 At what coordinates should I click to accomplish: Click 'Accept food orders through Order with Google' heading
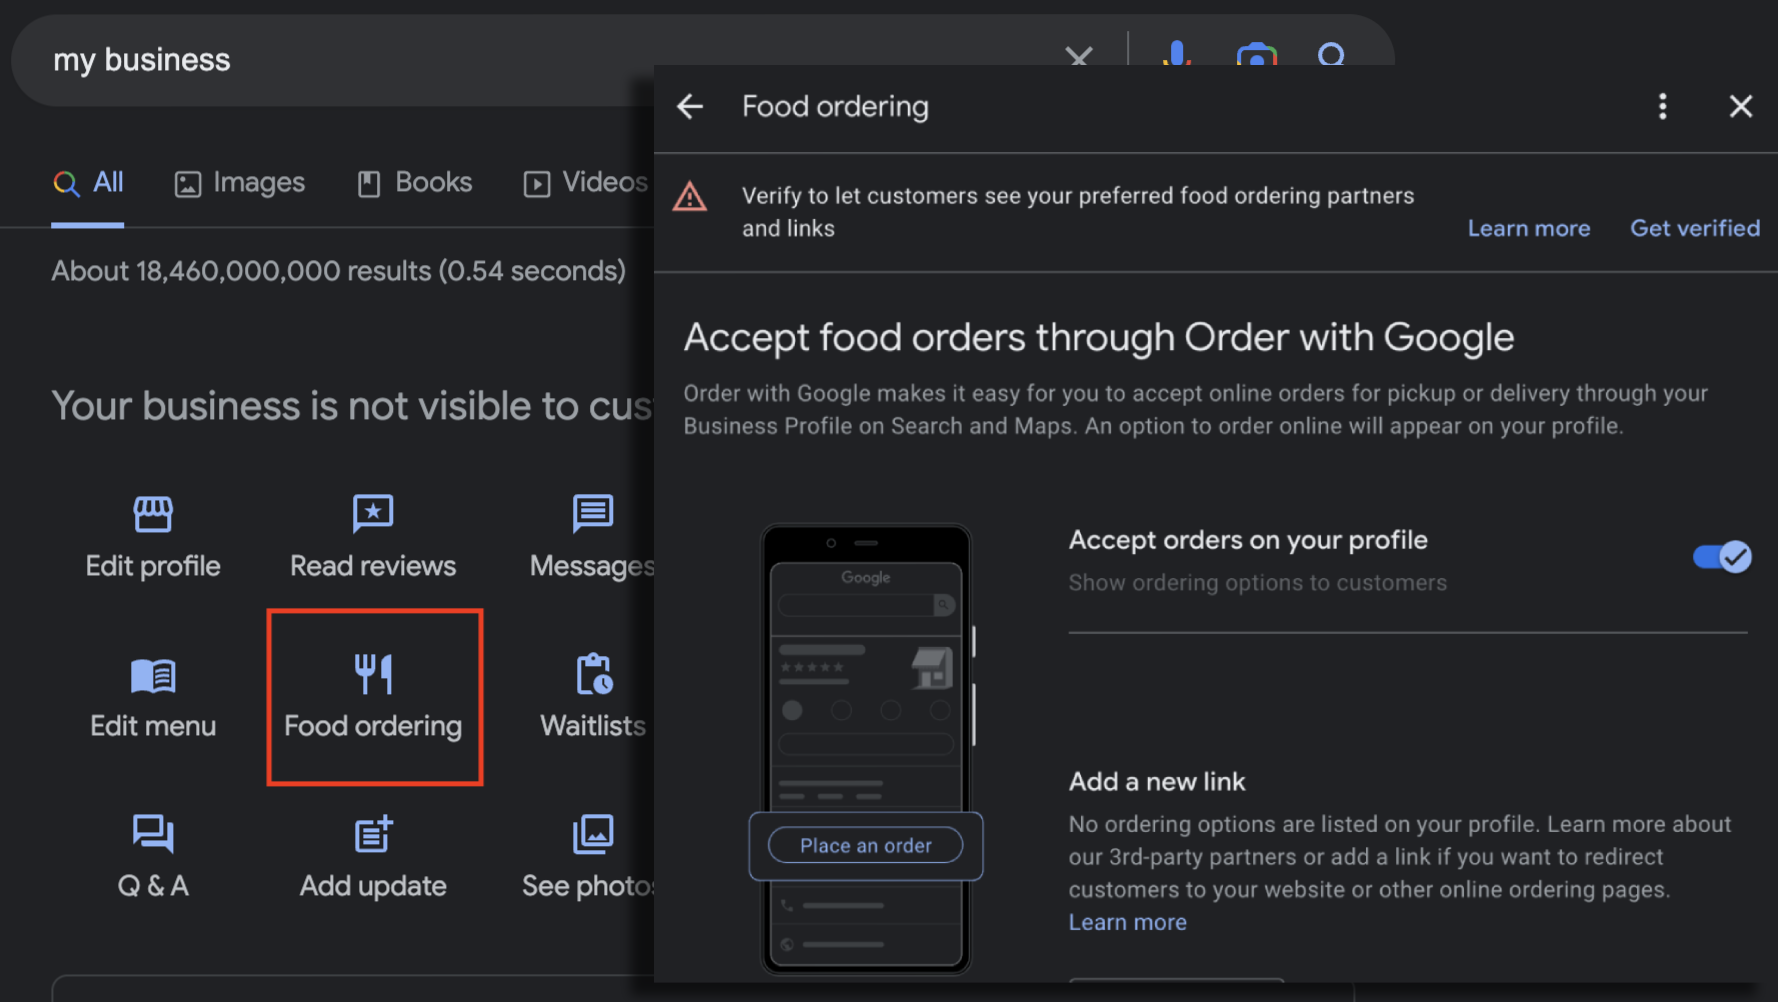(x=1099, y=338)
